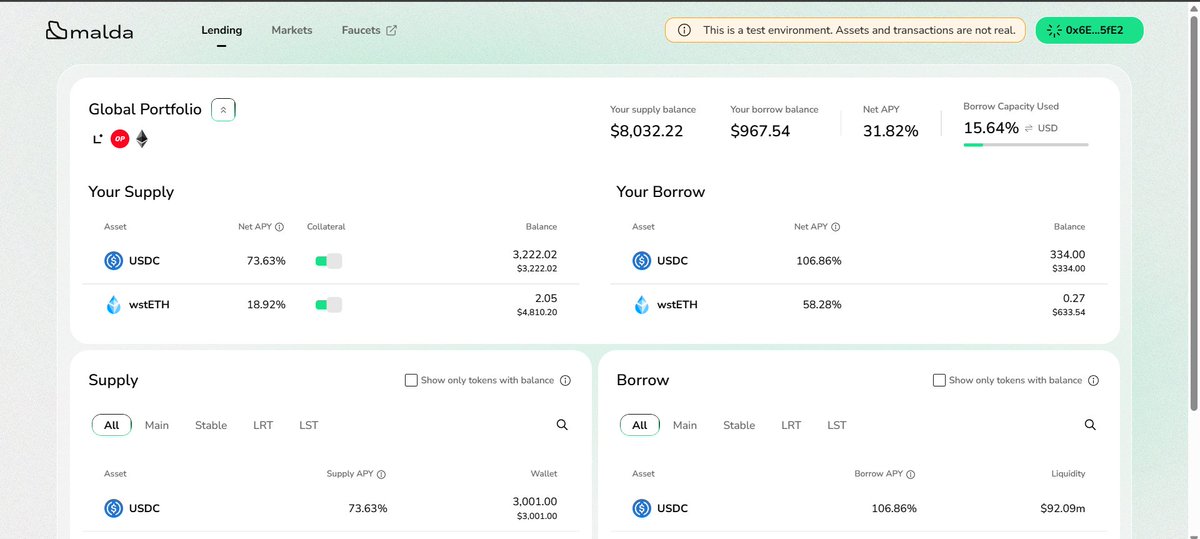1200x539 pixels.
Task: Click Net APY info icon in Your Borrow
Action: click(x=835, y=227)
